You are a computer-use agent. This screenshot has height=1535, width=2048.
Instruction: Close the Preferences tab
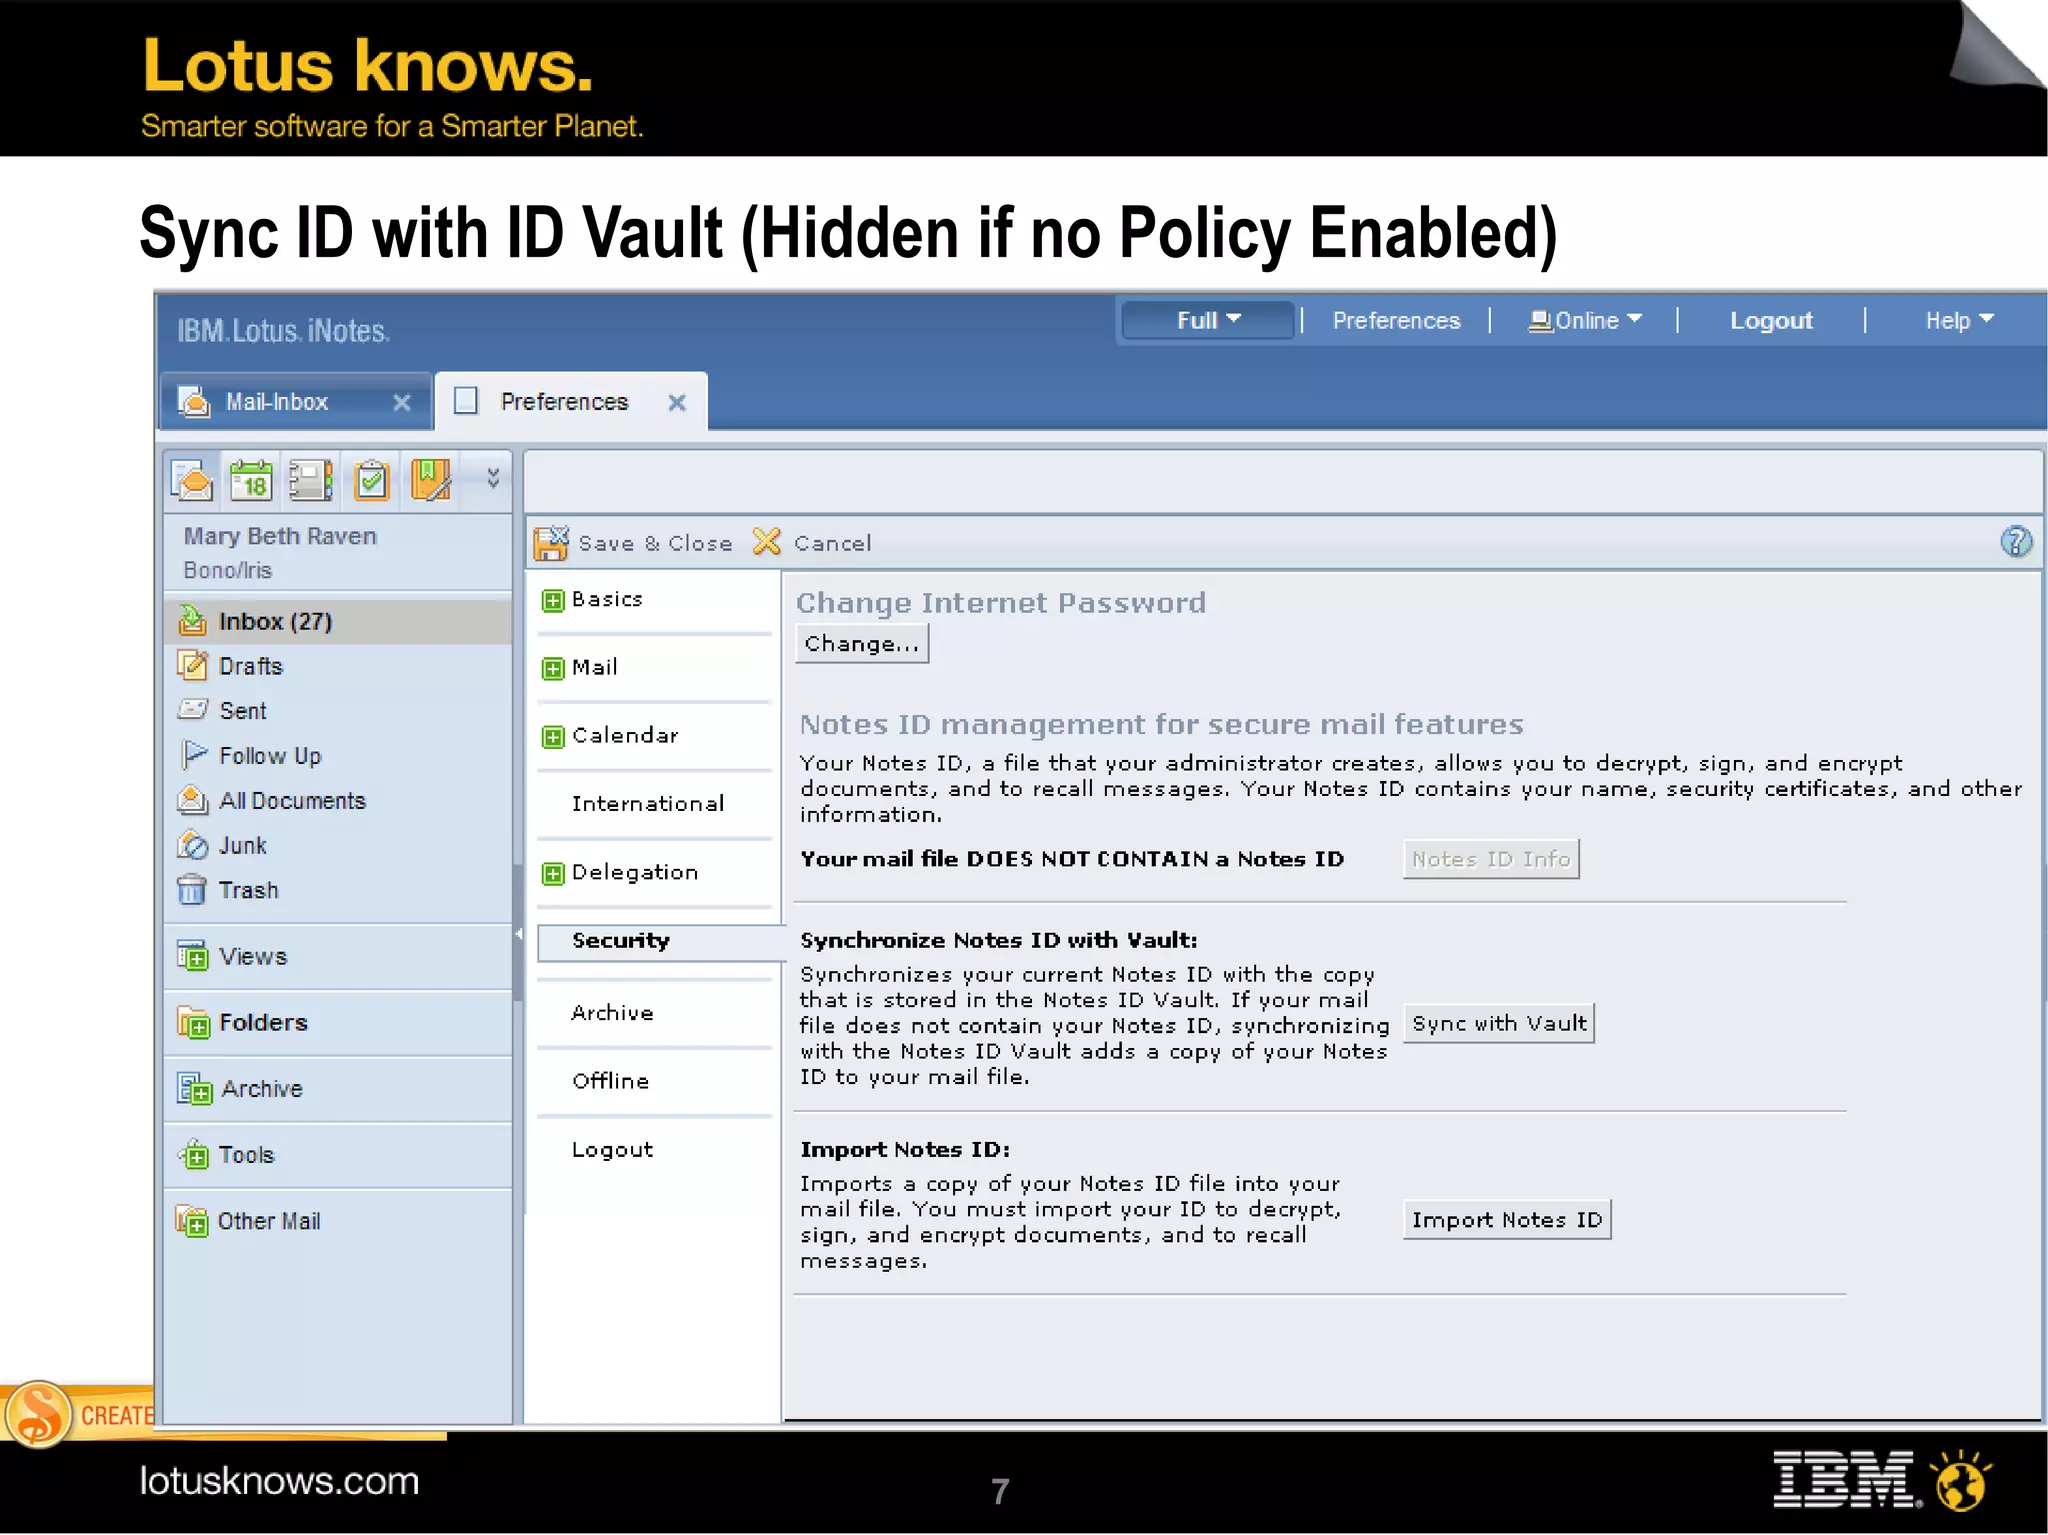coord(677,402)
